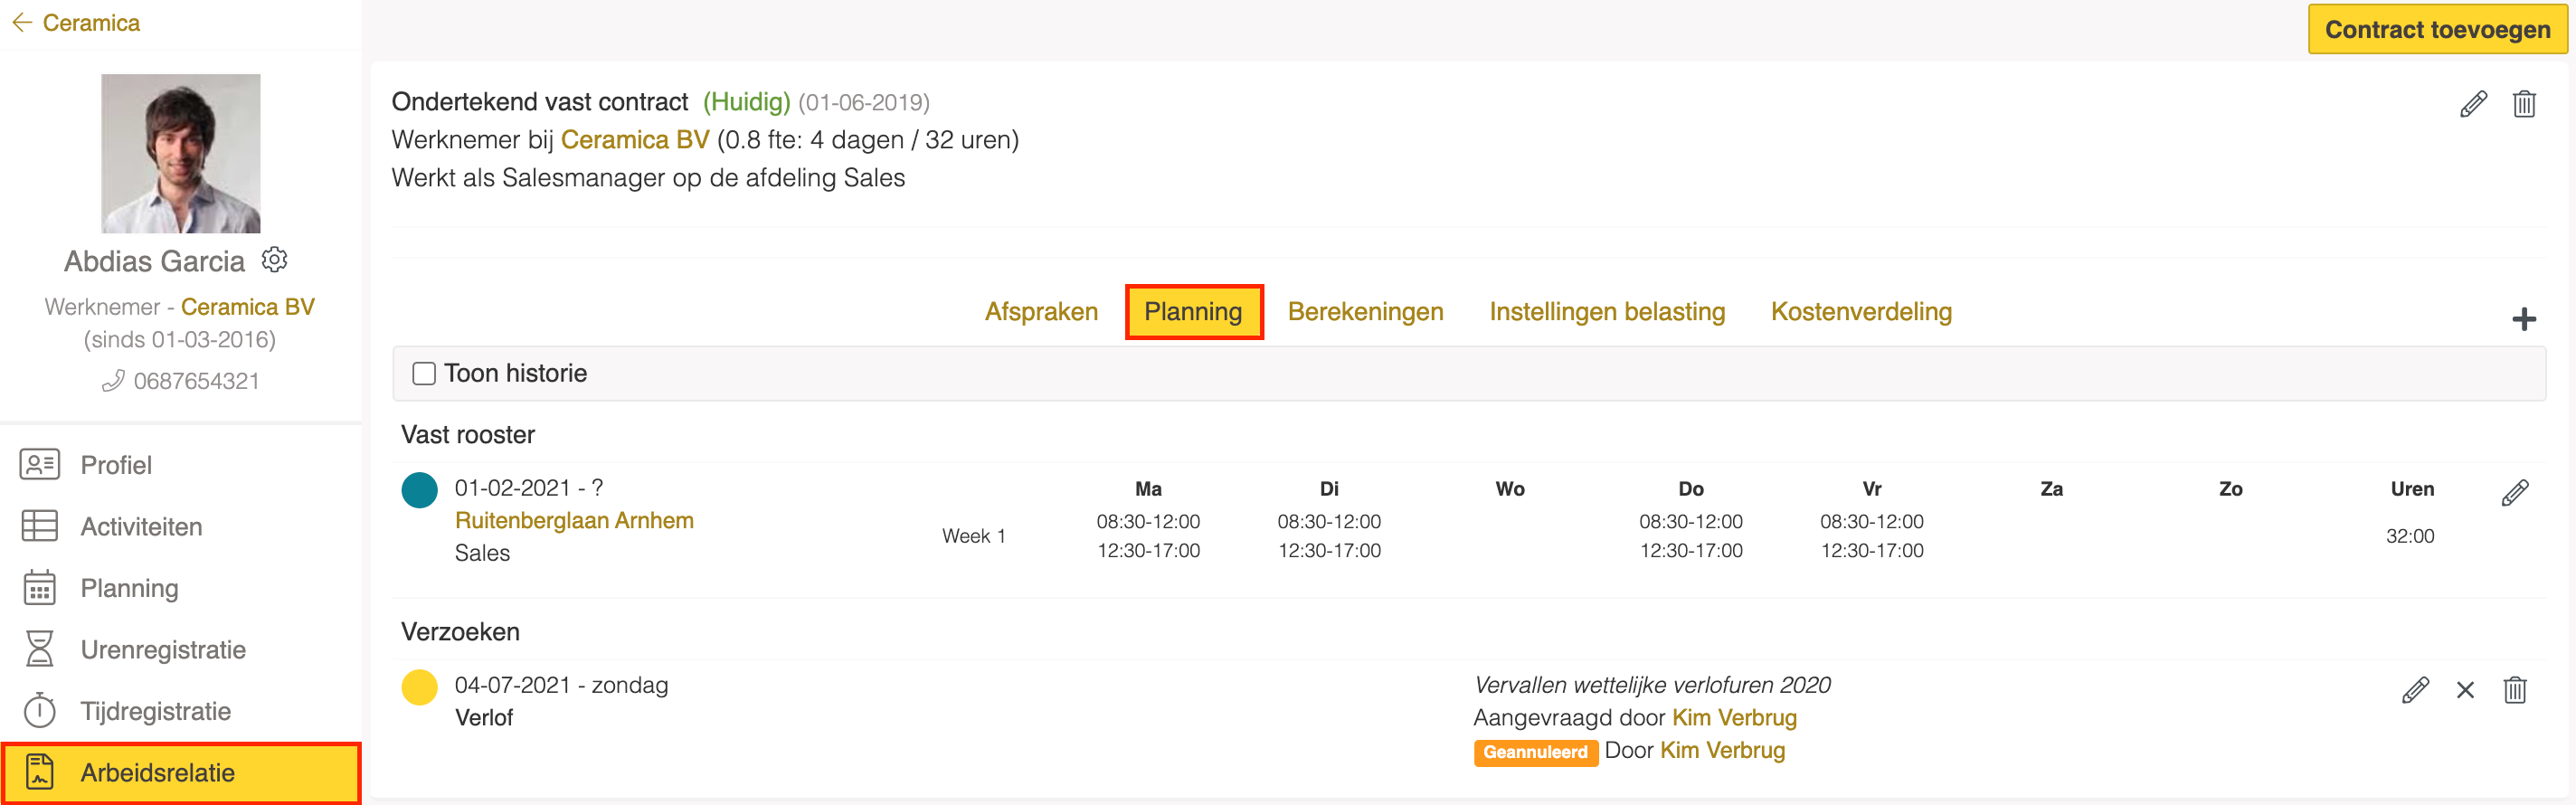Click the 32:00 hours total
Screen dimensions: 2576x805
[2410, 536]
